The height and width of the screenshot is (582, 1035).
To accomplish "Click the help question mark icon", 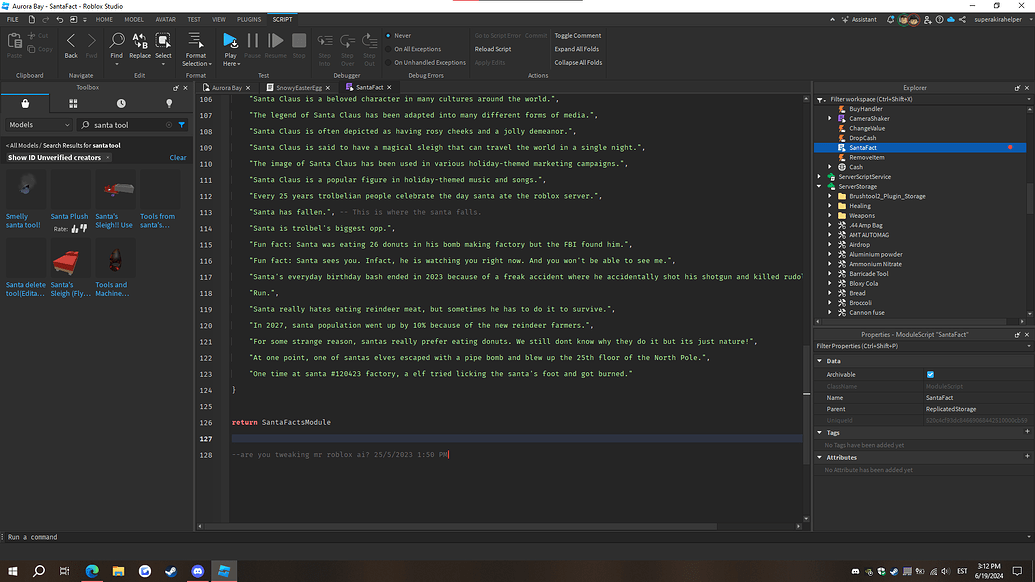I will [x=939, y=20].
